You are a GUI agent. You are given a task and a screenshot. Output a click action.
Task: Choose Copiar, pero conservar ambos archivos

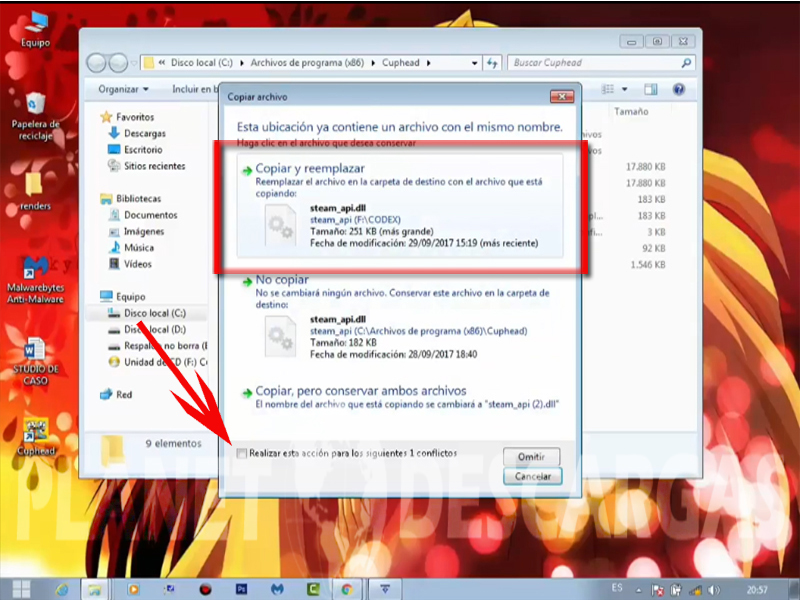pyautogui.click(x=400, y=397)
